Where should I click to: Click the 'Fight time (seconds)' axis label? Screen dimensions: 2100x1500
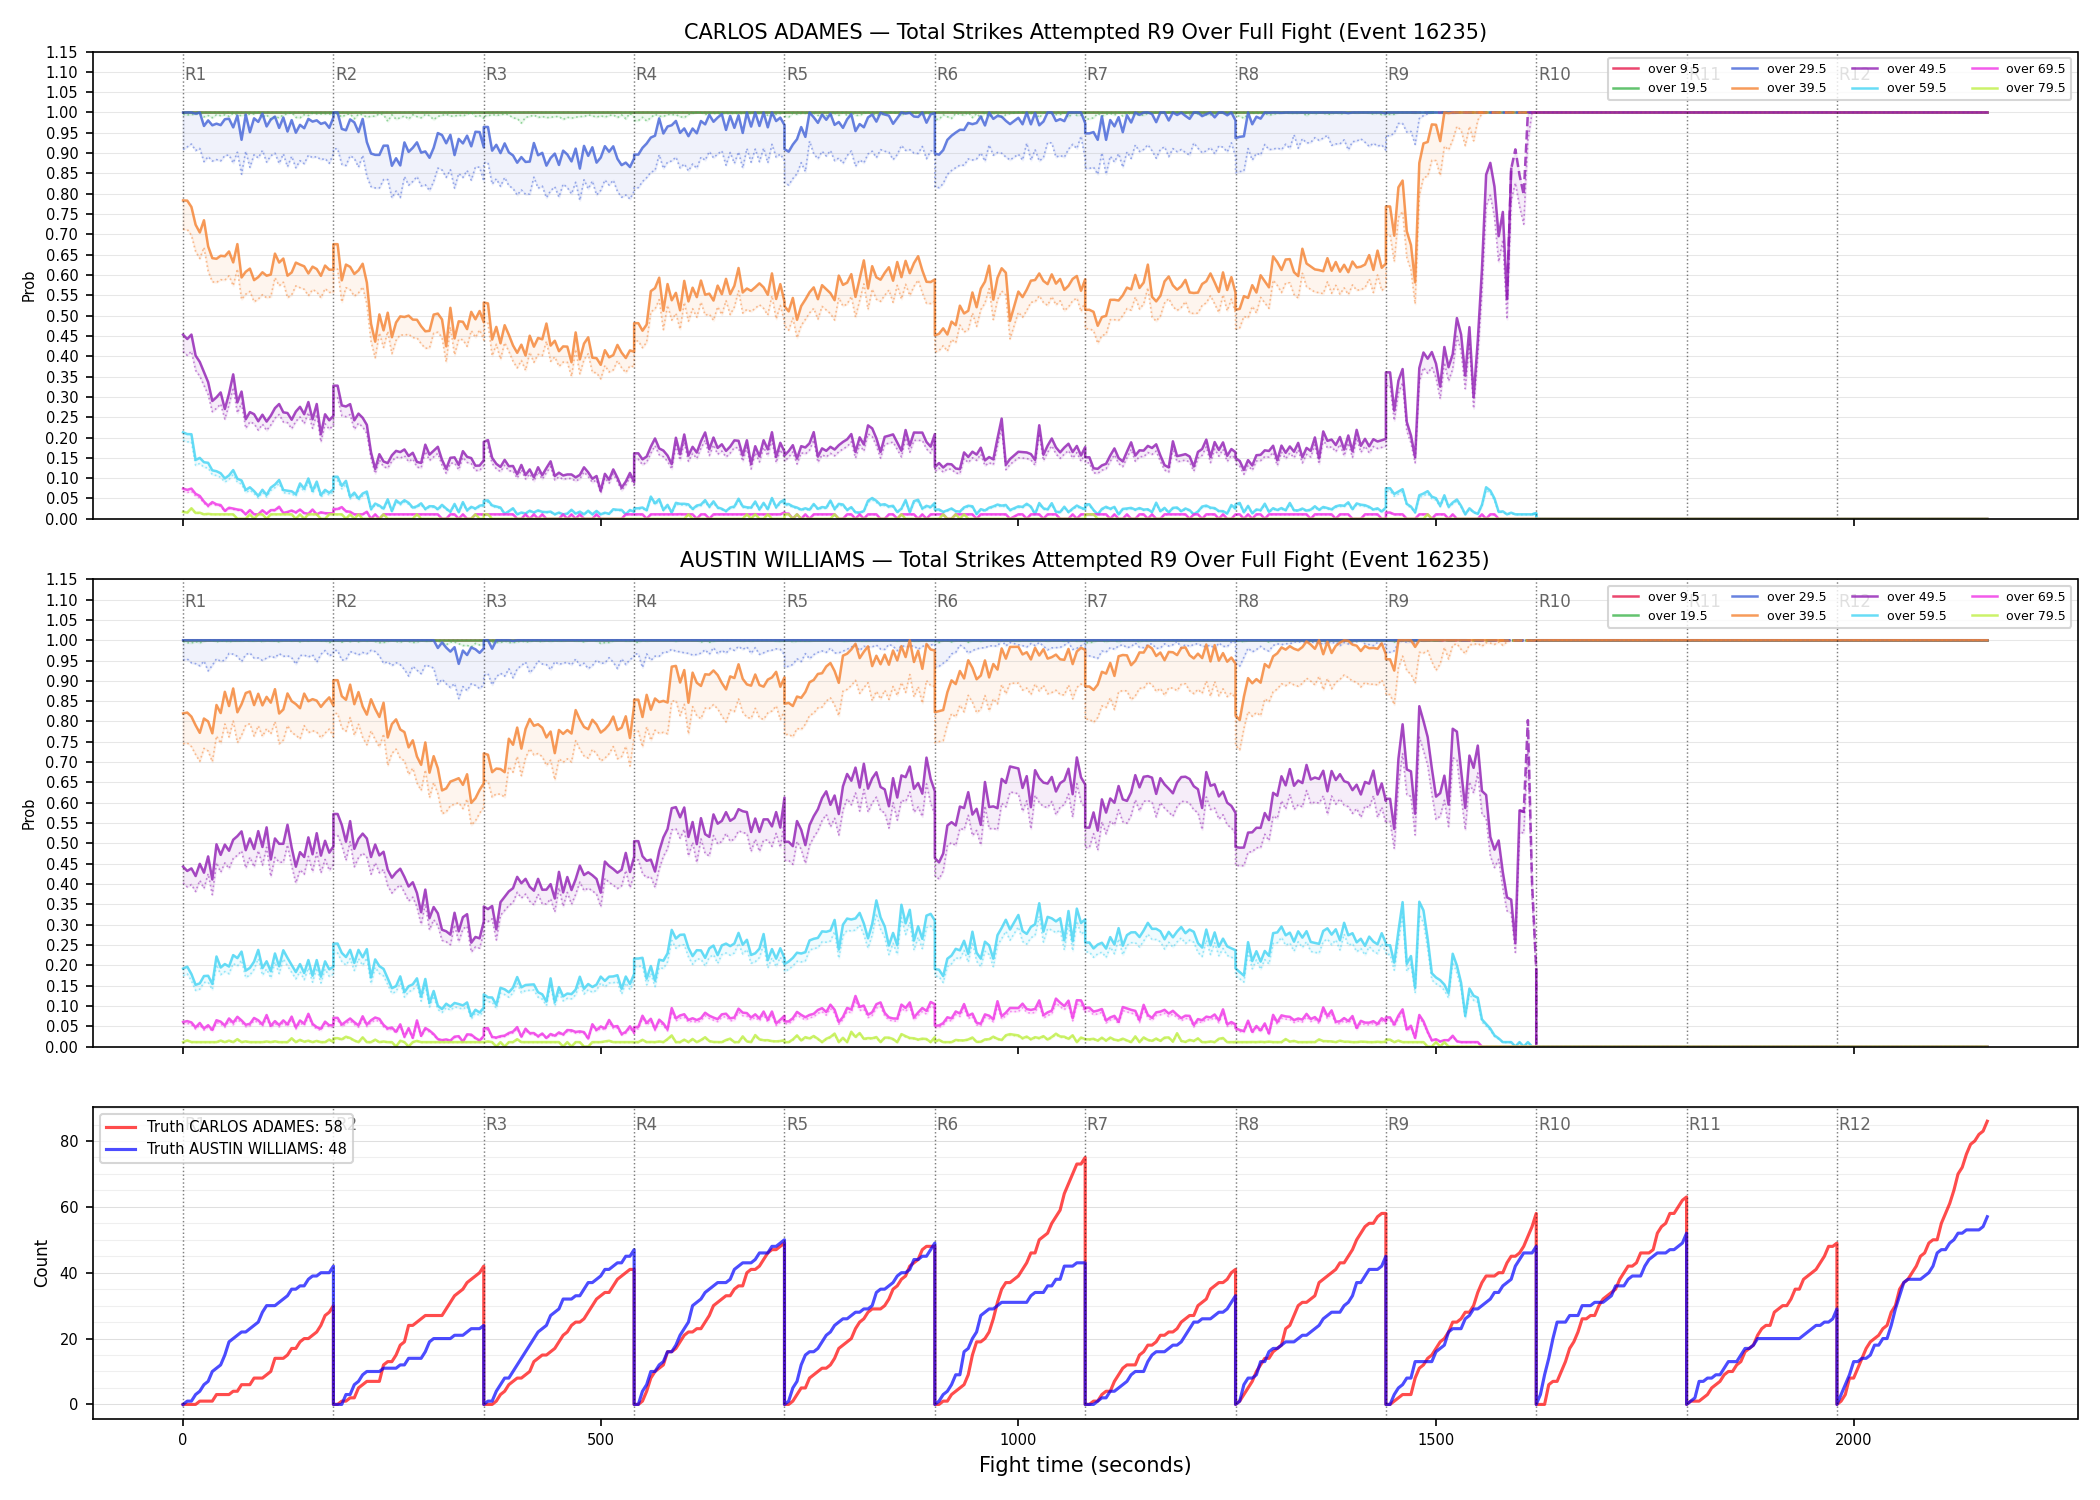(1085, 1465)
